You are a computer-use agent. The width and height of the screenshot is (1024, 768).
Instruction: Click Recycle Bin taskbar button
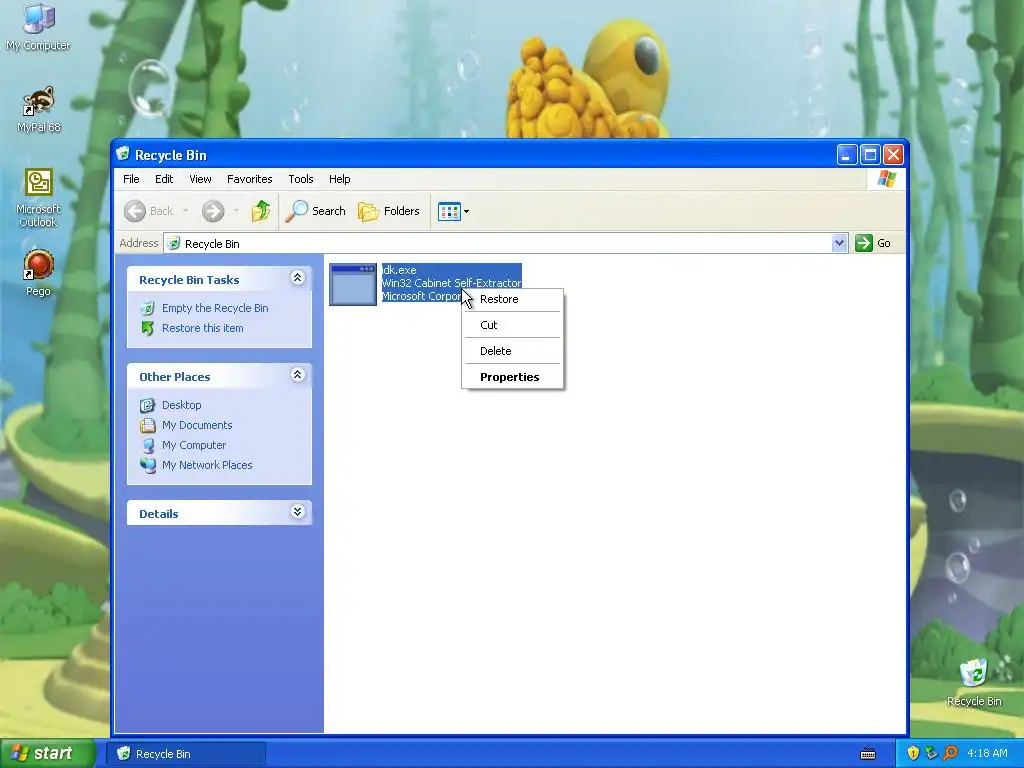point(186,754)
